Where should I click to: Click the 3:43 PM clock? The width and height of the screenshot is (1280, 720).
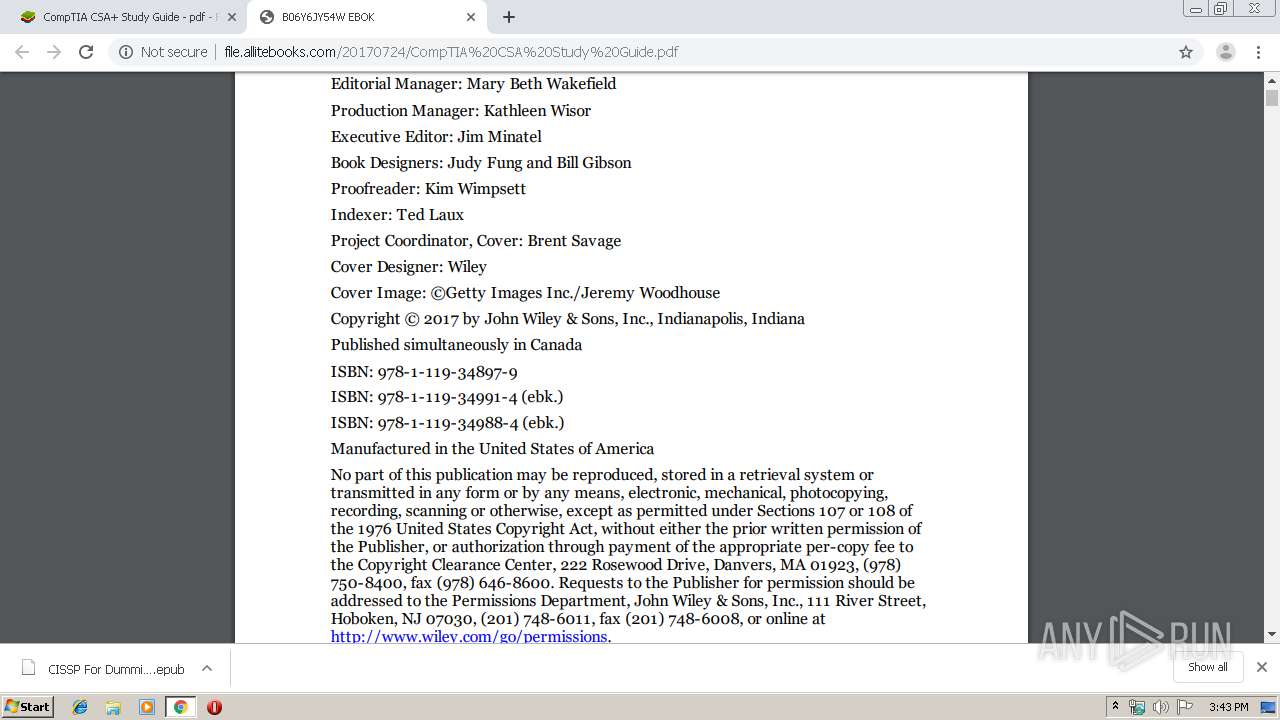click(1228, 707)
